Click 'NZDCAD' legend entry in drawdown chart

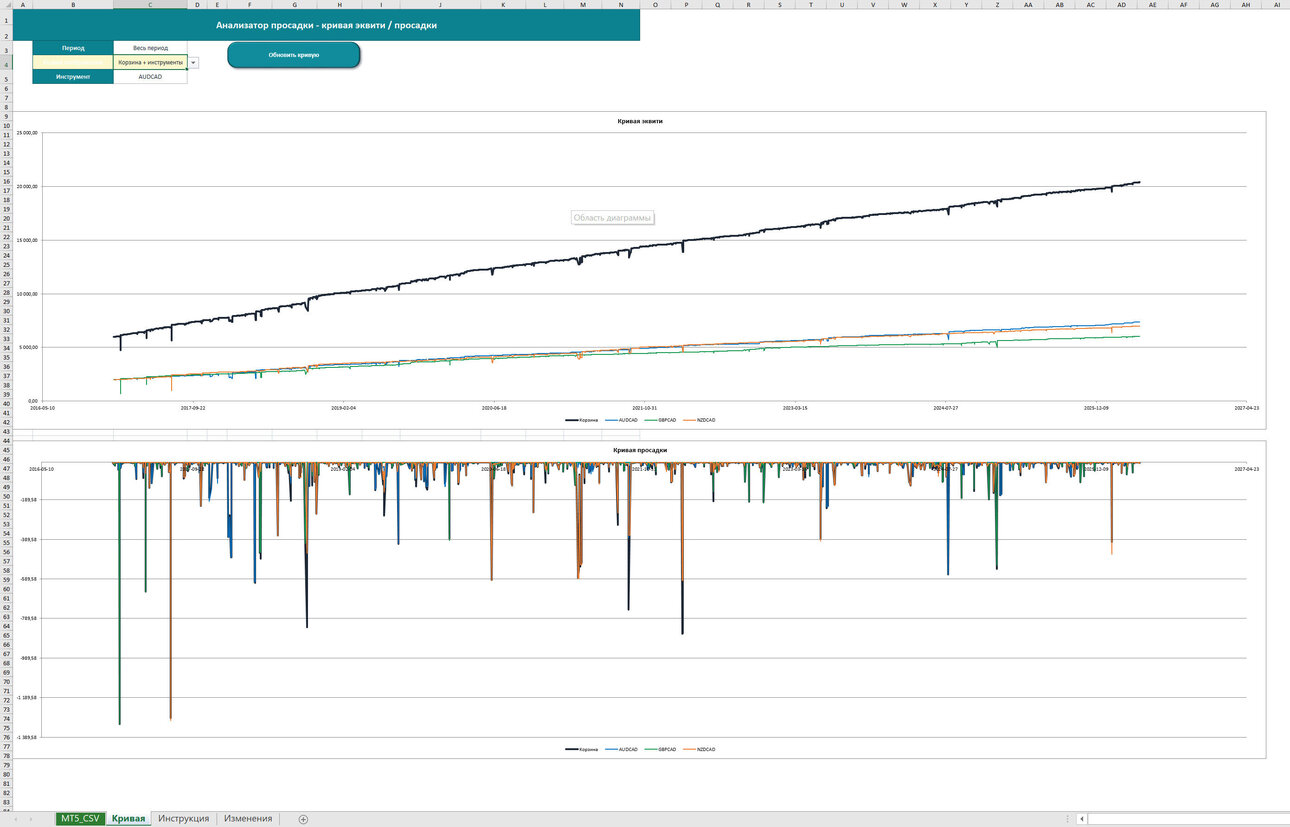[x=700, y=749]
